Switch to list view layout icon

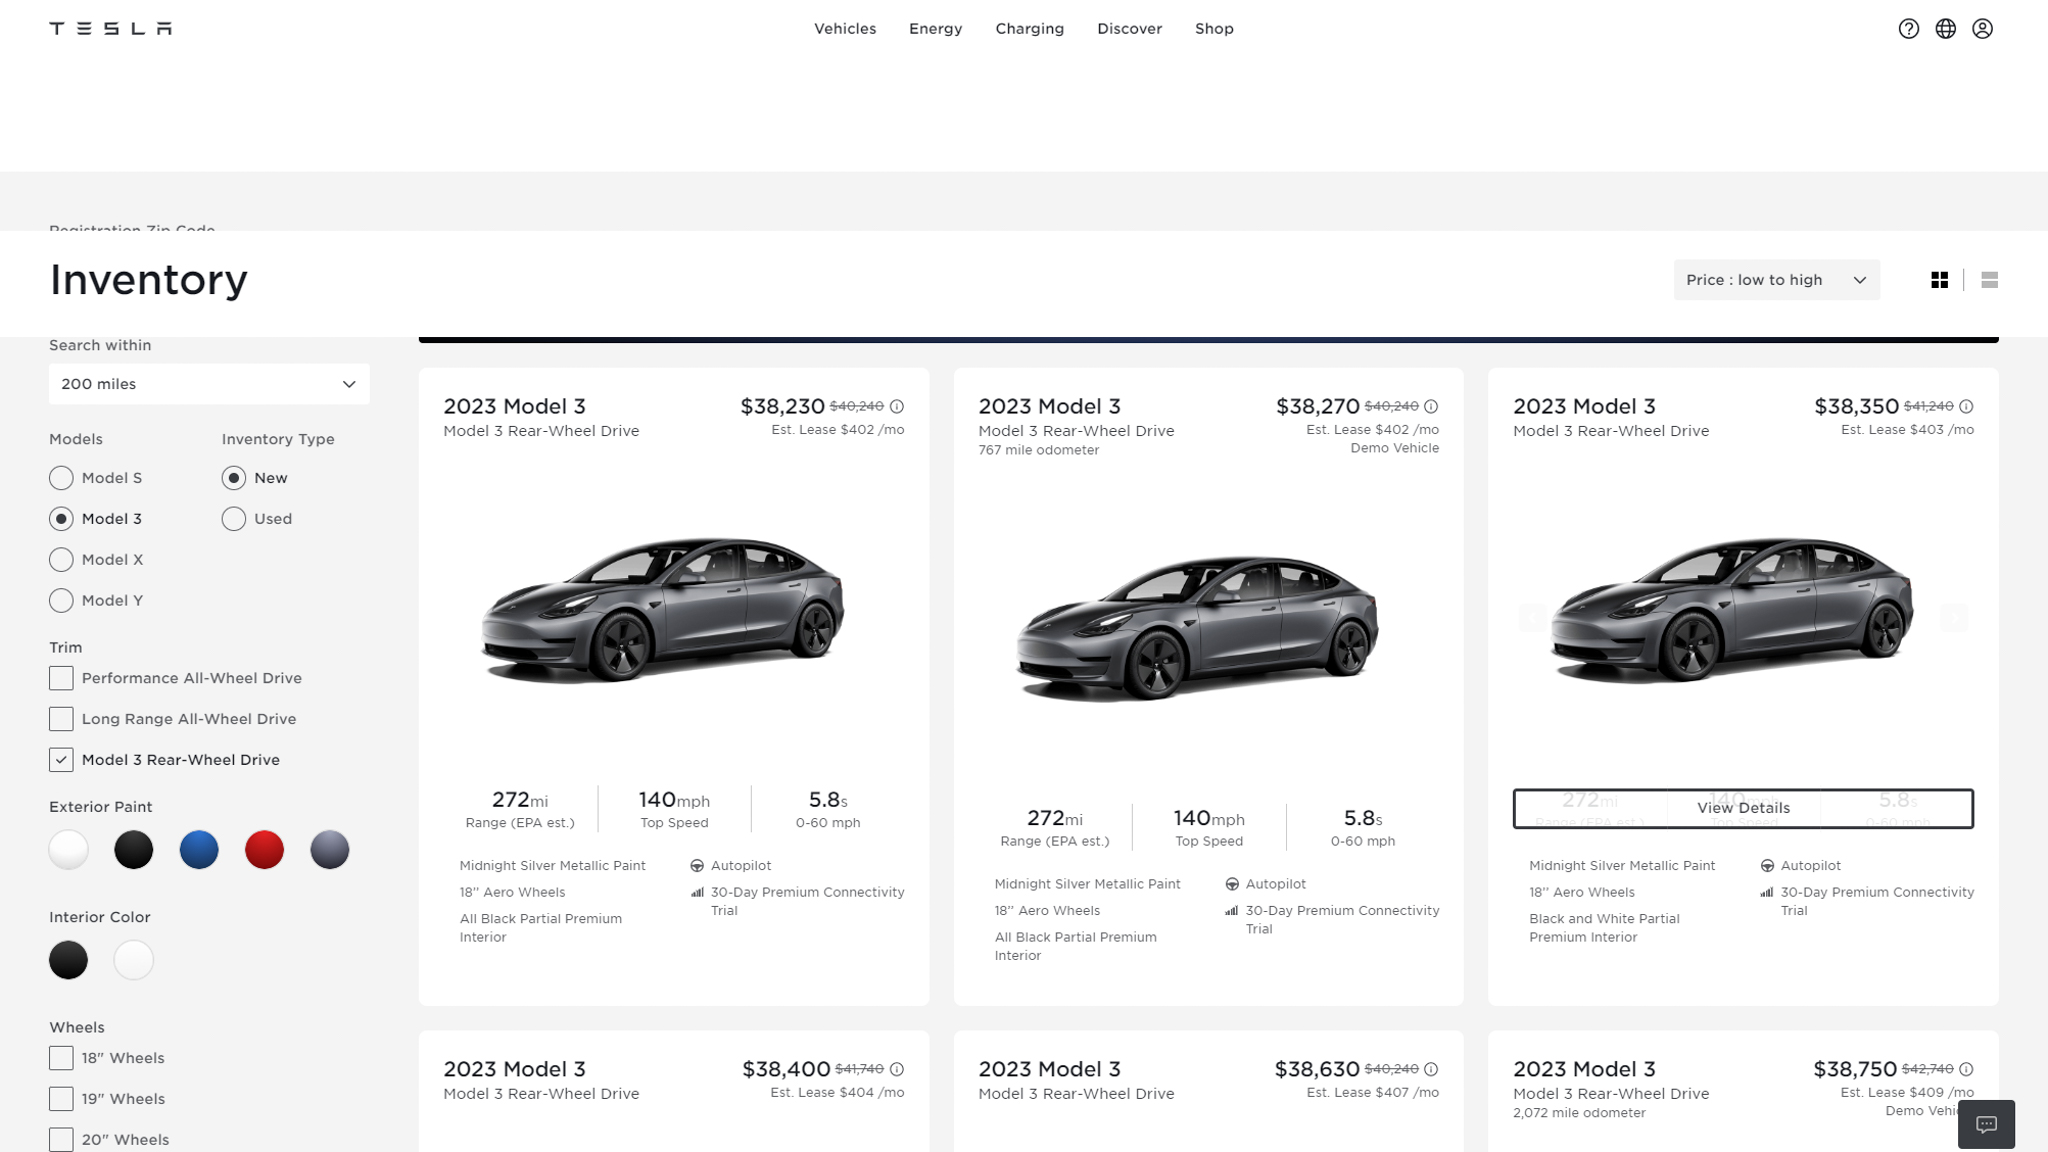coord(1989,280)
